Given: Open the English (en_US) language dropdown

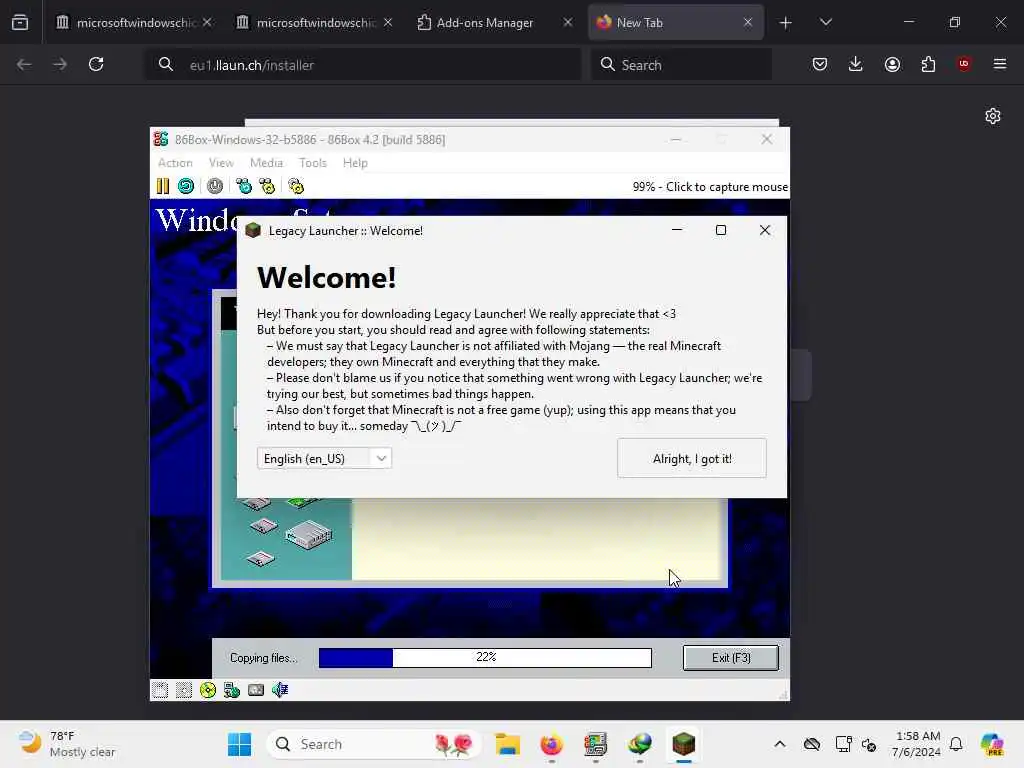Looking at the screenshot, I should click(325, 458).
